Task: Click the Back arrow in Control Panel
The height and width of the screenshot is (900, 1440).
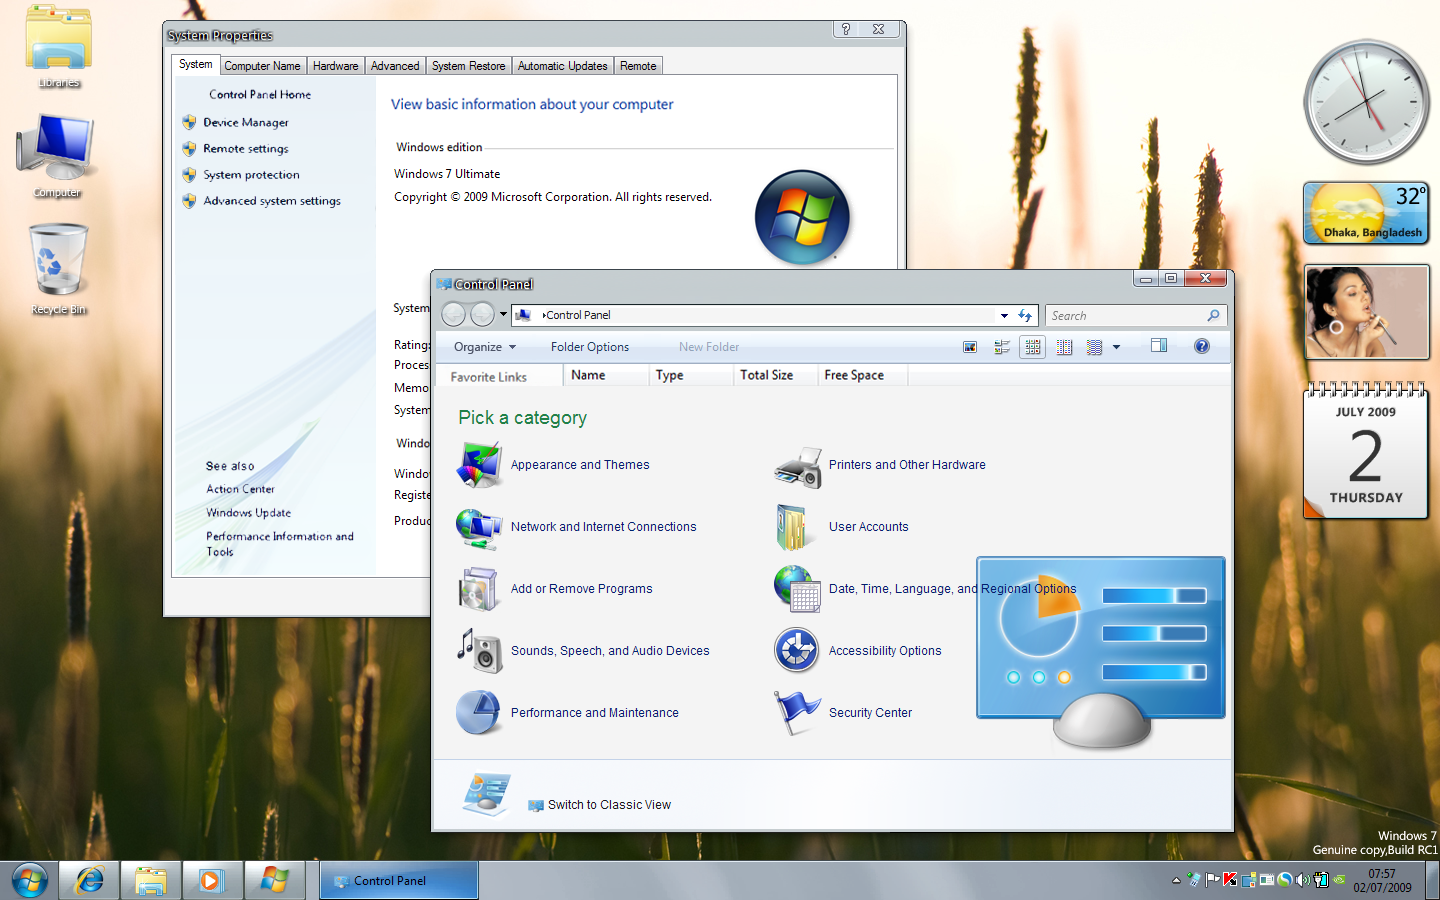Action: [x=453, y=314]
